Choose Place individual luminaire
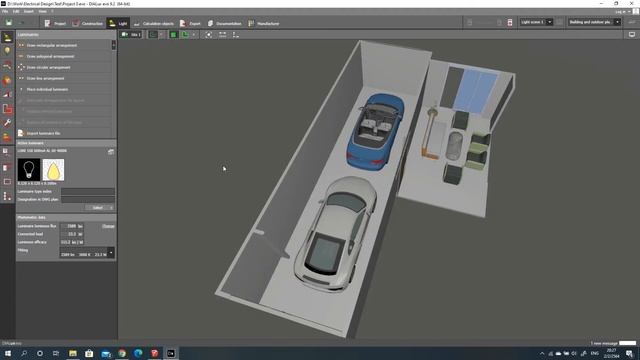 tap(64, 89)
